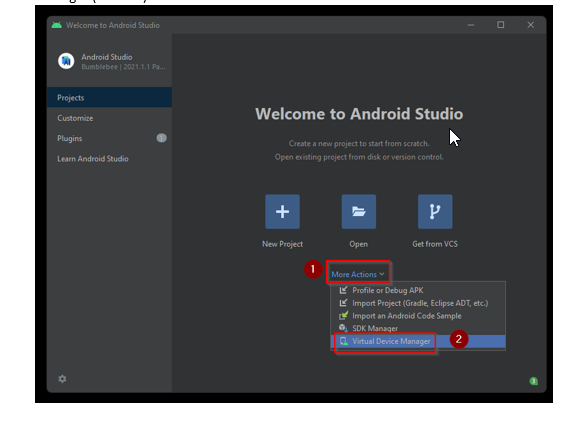Viewport: 583px width, 434px height.
Task: Click the New Project plus icon
Action: [282, 212]
